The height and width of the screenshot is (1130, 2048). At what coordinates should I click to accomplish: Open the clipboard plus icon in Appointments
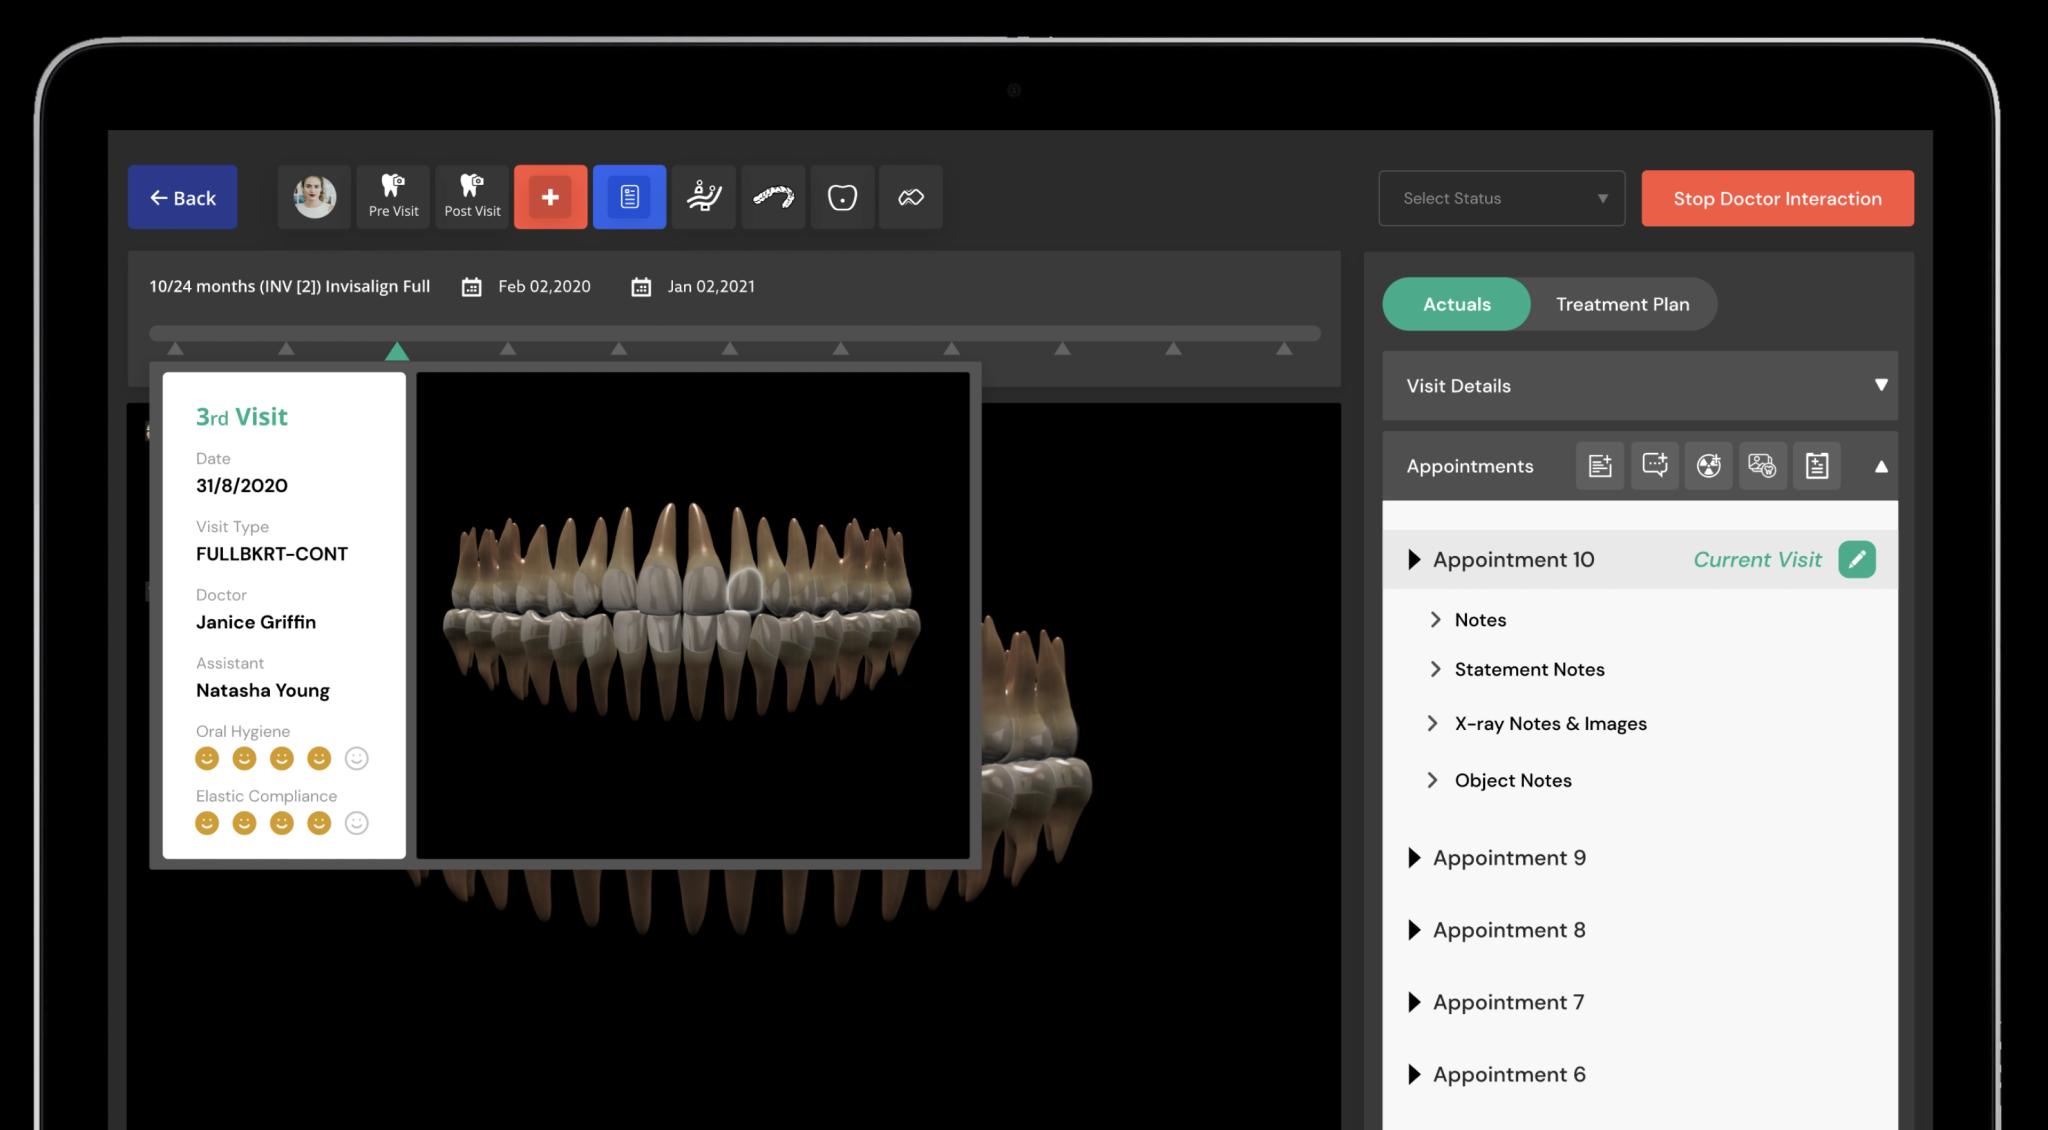click(1816, 466)
